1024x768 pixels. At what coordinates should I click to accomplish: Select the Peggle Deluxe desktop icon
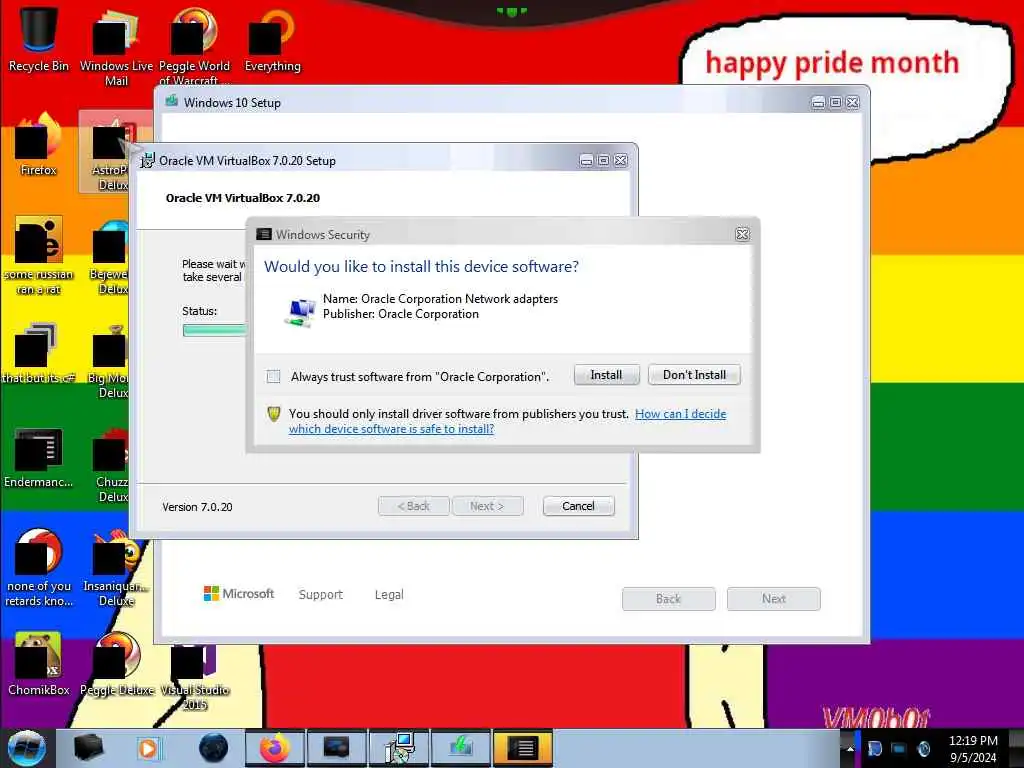(x=116, y=664)
